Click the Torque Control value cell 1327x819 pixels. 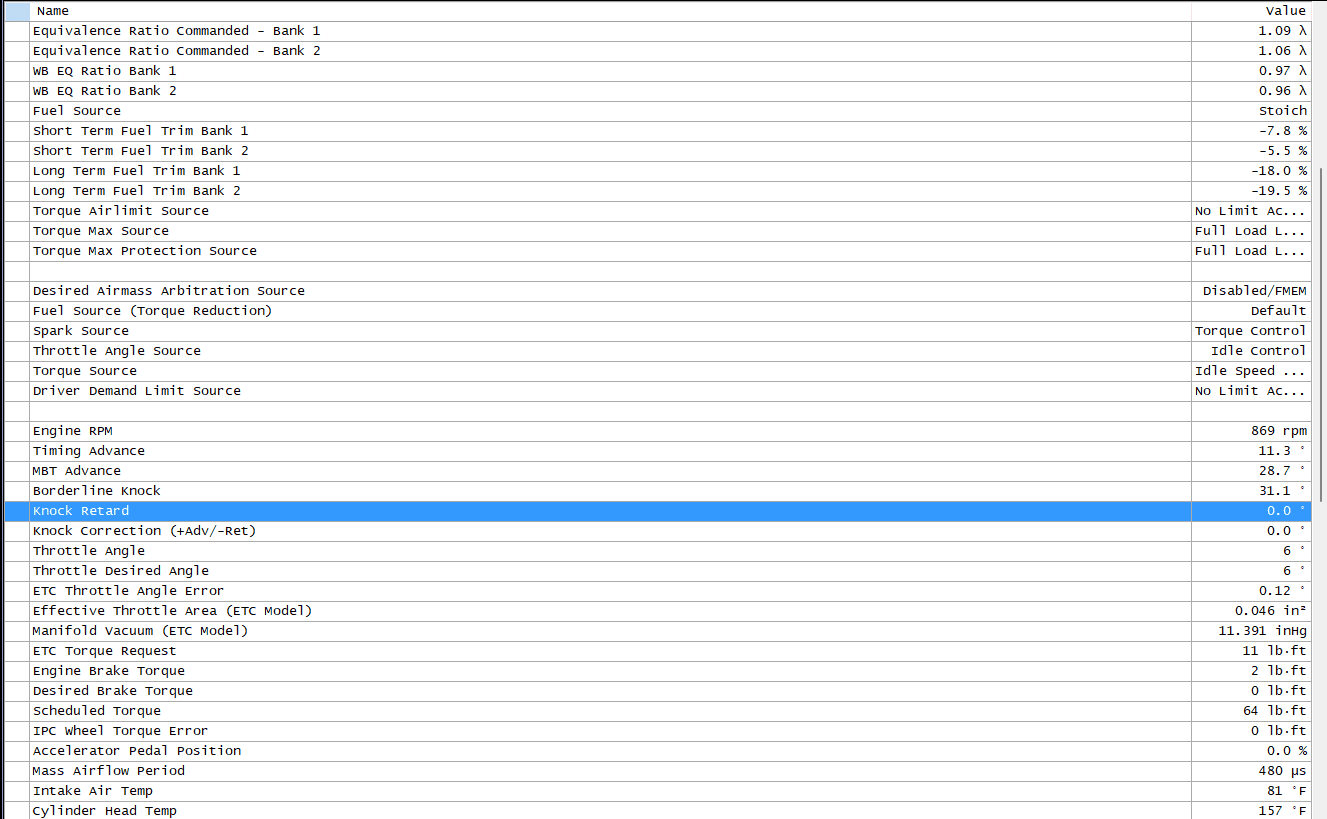[1251, 331]
